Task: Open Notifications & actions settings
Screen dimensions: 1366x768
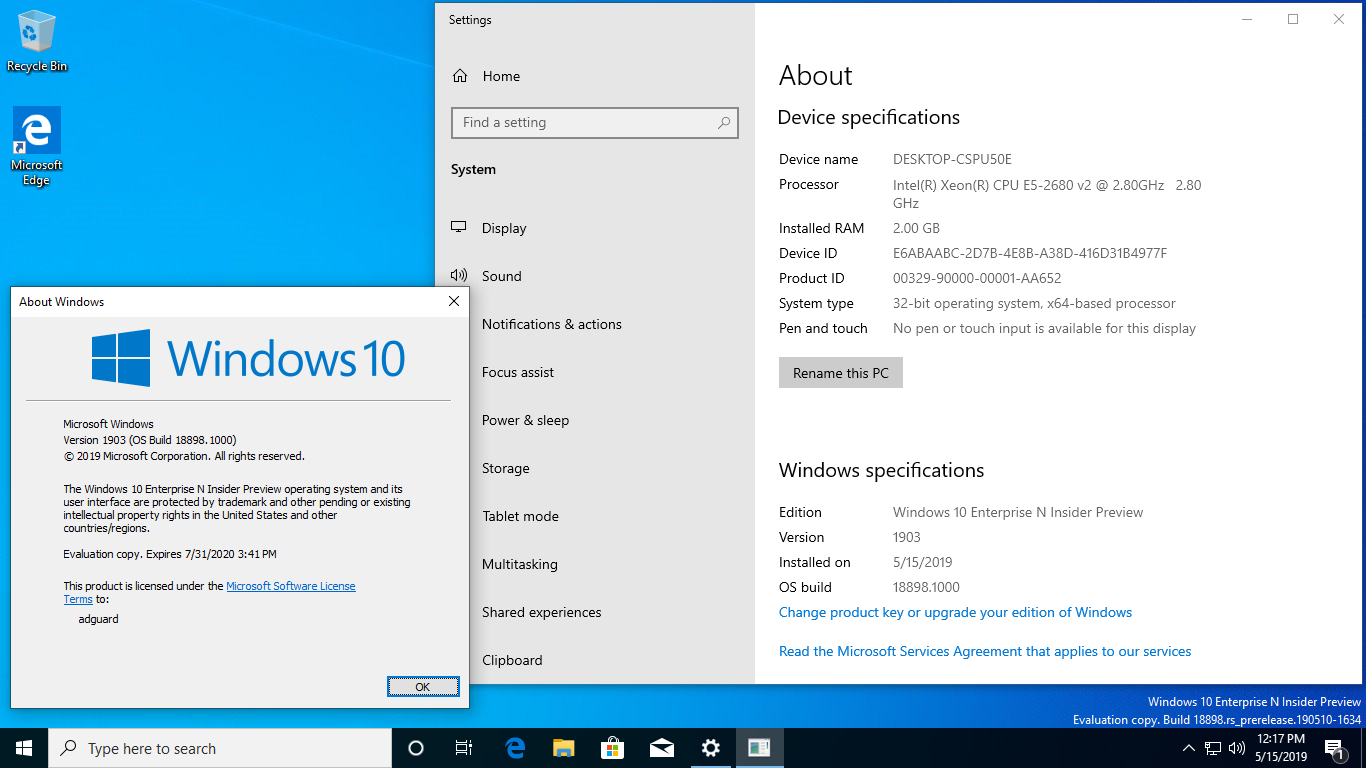Action: point(551,324)
